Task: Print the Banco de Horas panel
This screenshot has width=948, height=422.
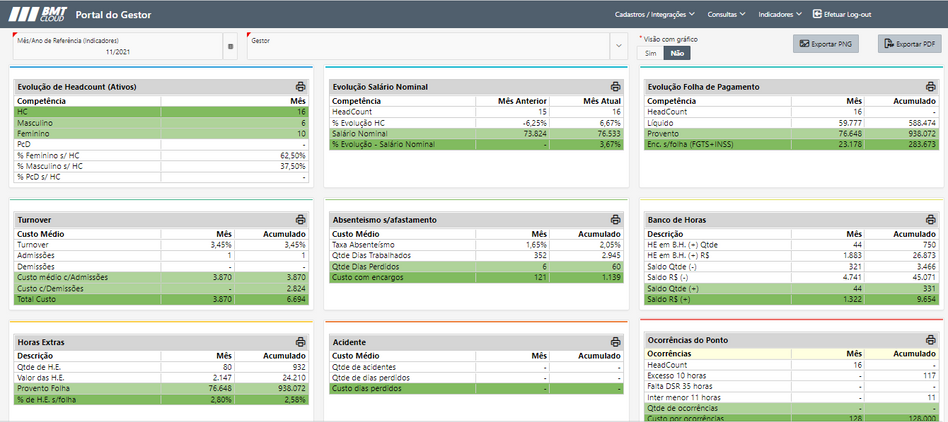Action: click(x=930, y=219)
